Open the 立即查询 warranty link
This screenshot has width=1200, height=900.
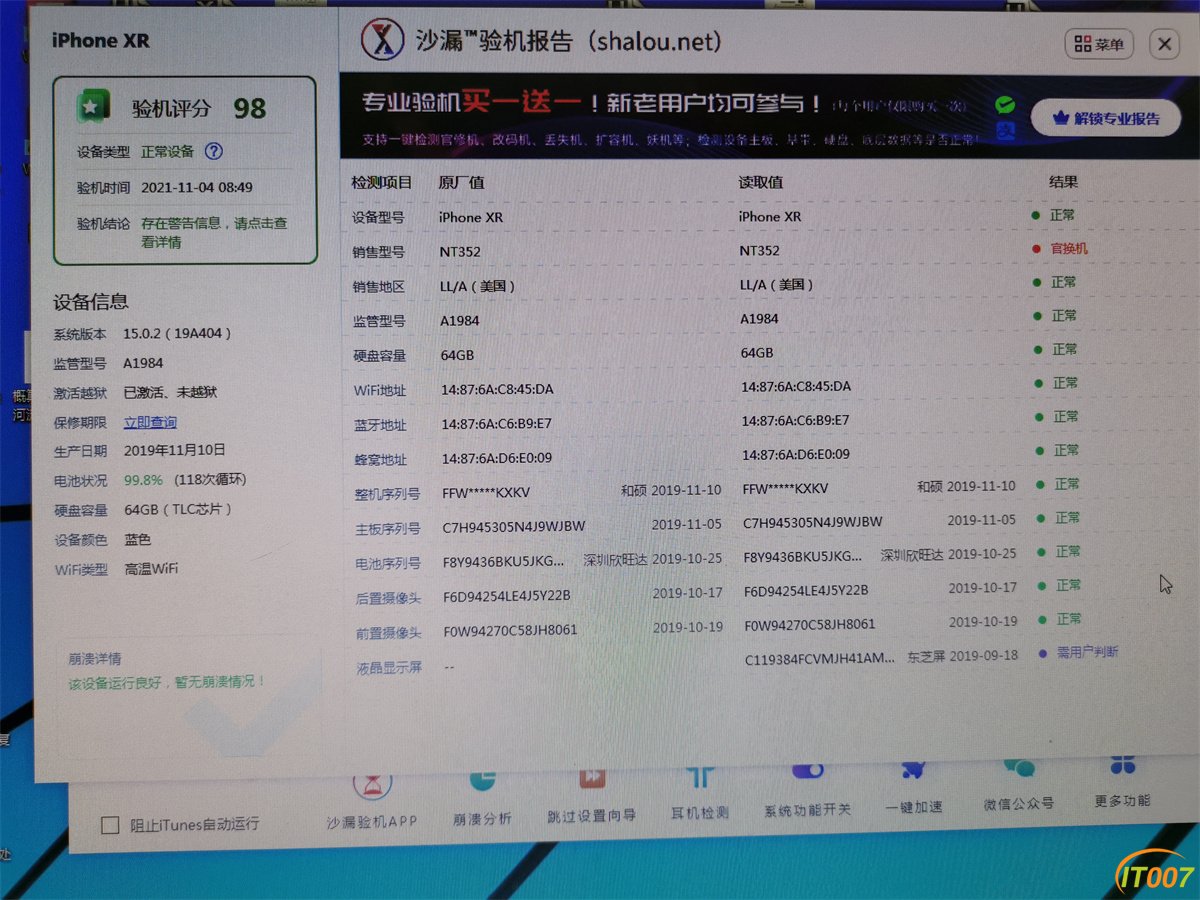pos(150,422)
